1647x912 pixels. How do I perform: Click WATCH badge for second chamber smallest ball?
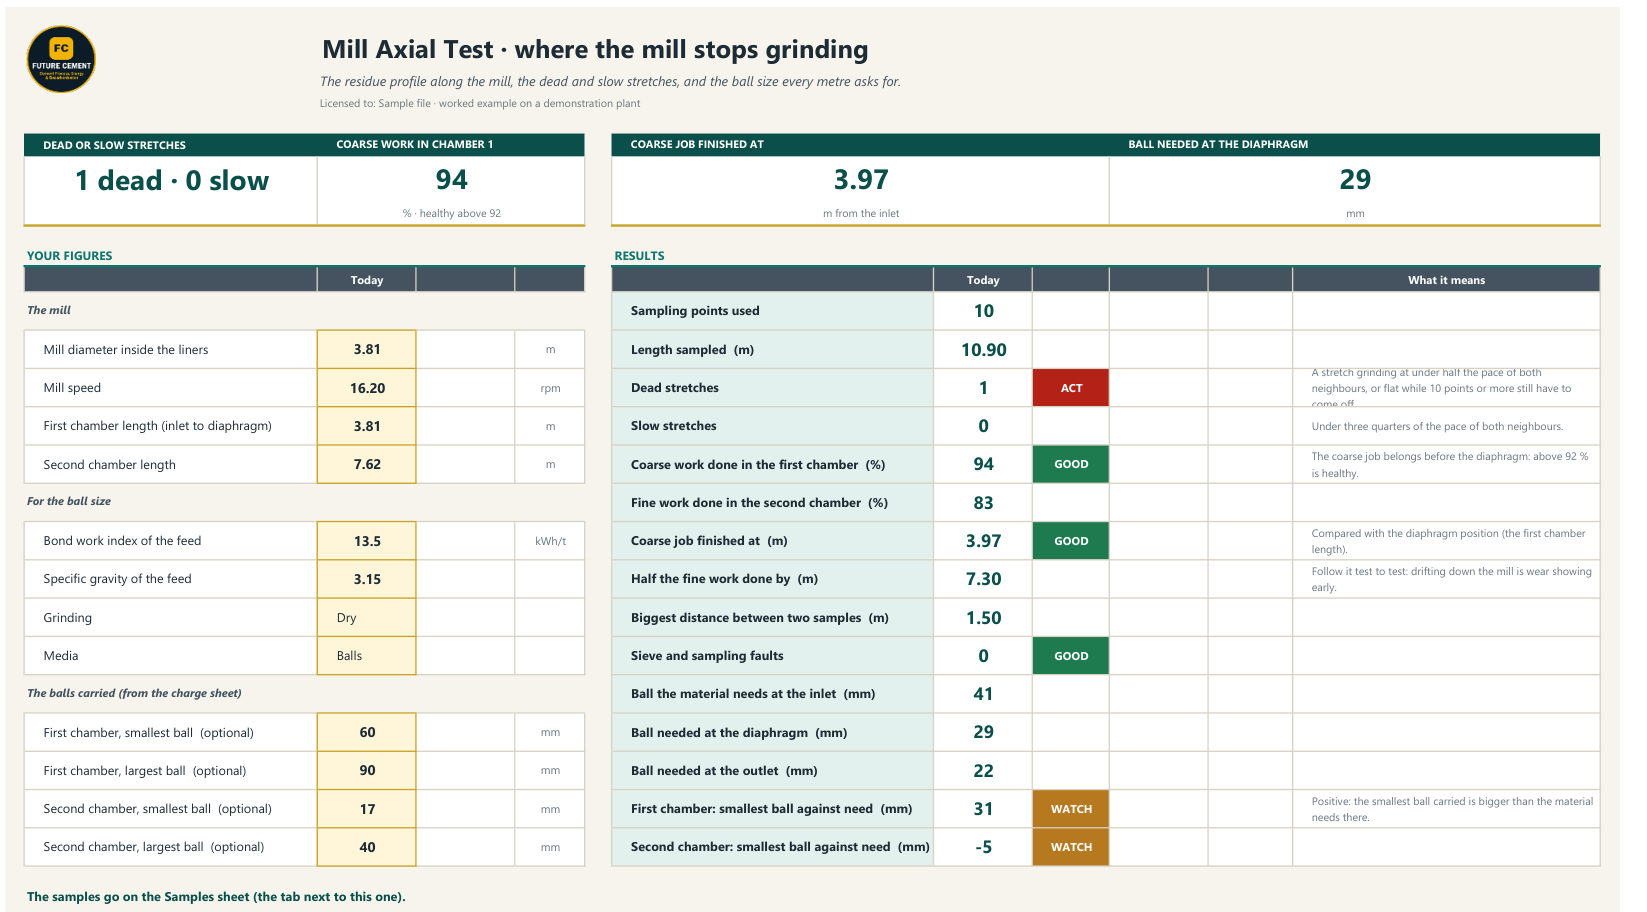coord(1071,847)
